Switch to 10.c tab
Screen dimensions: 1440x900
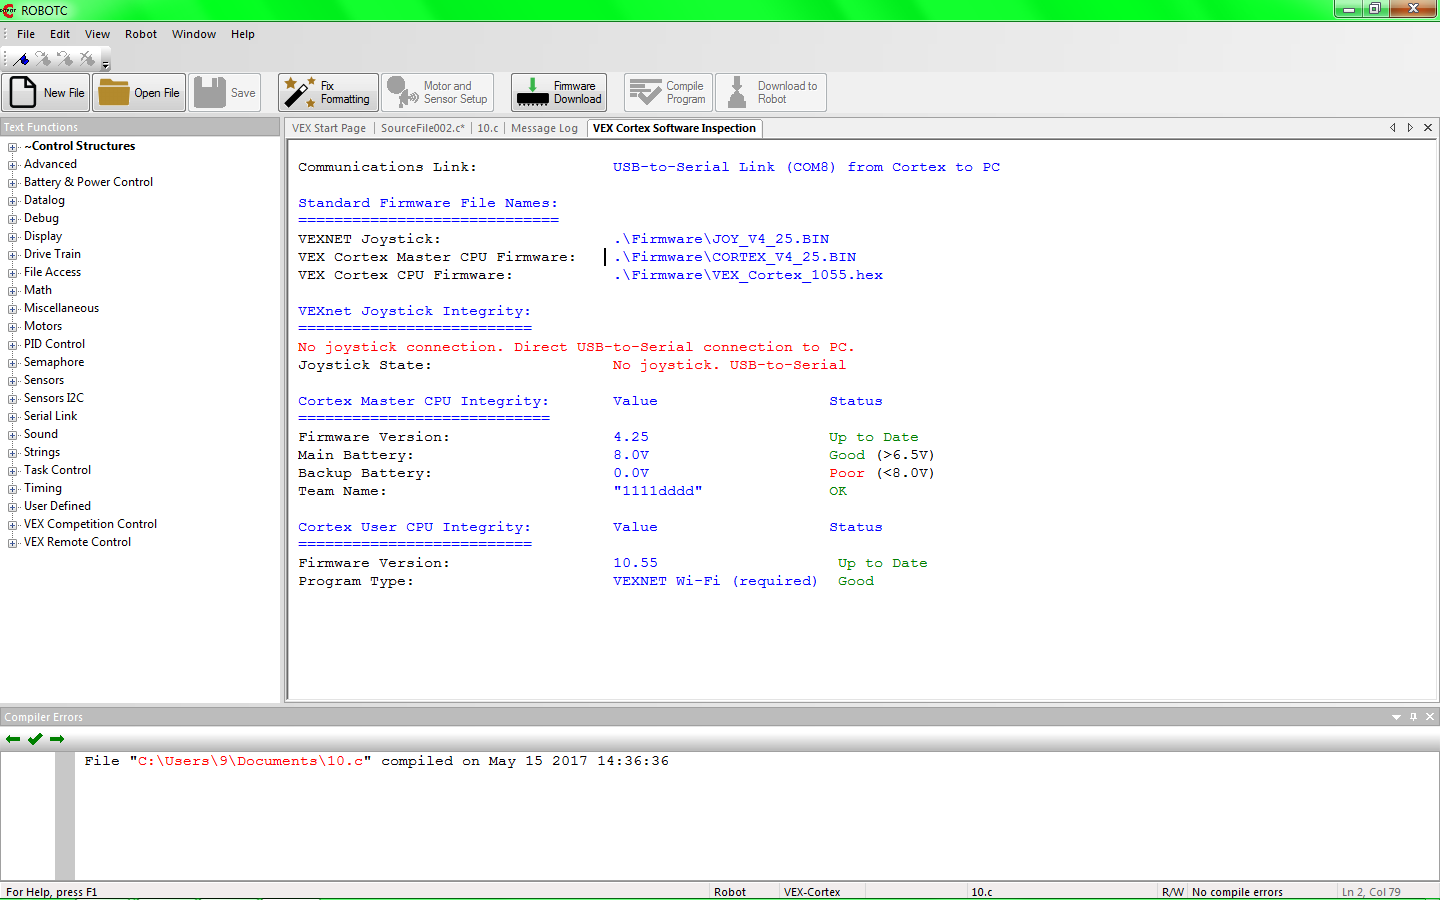pos(488,128)
